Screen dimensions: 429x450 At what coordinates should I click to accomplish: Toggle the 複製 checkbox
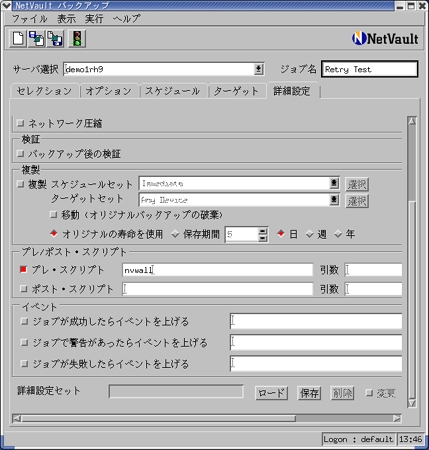tap(21, 184)
